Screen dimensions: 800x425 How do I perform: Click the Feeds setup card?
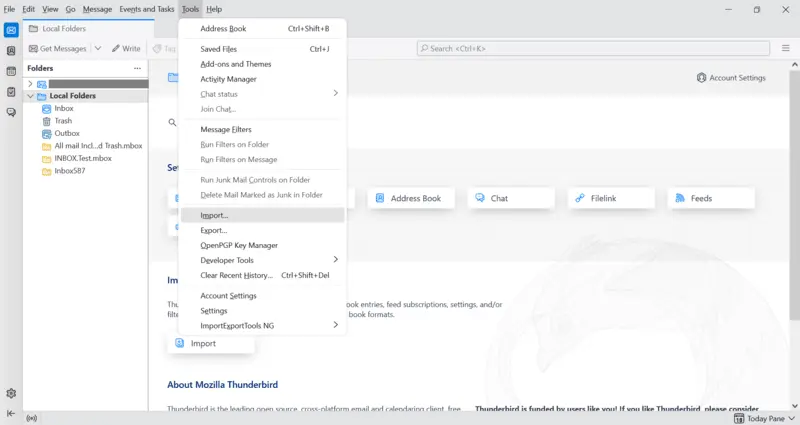(711, 198)
